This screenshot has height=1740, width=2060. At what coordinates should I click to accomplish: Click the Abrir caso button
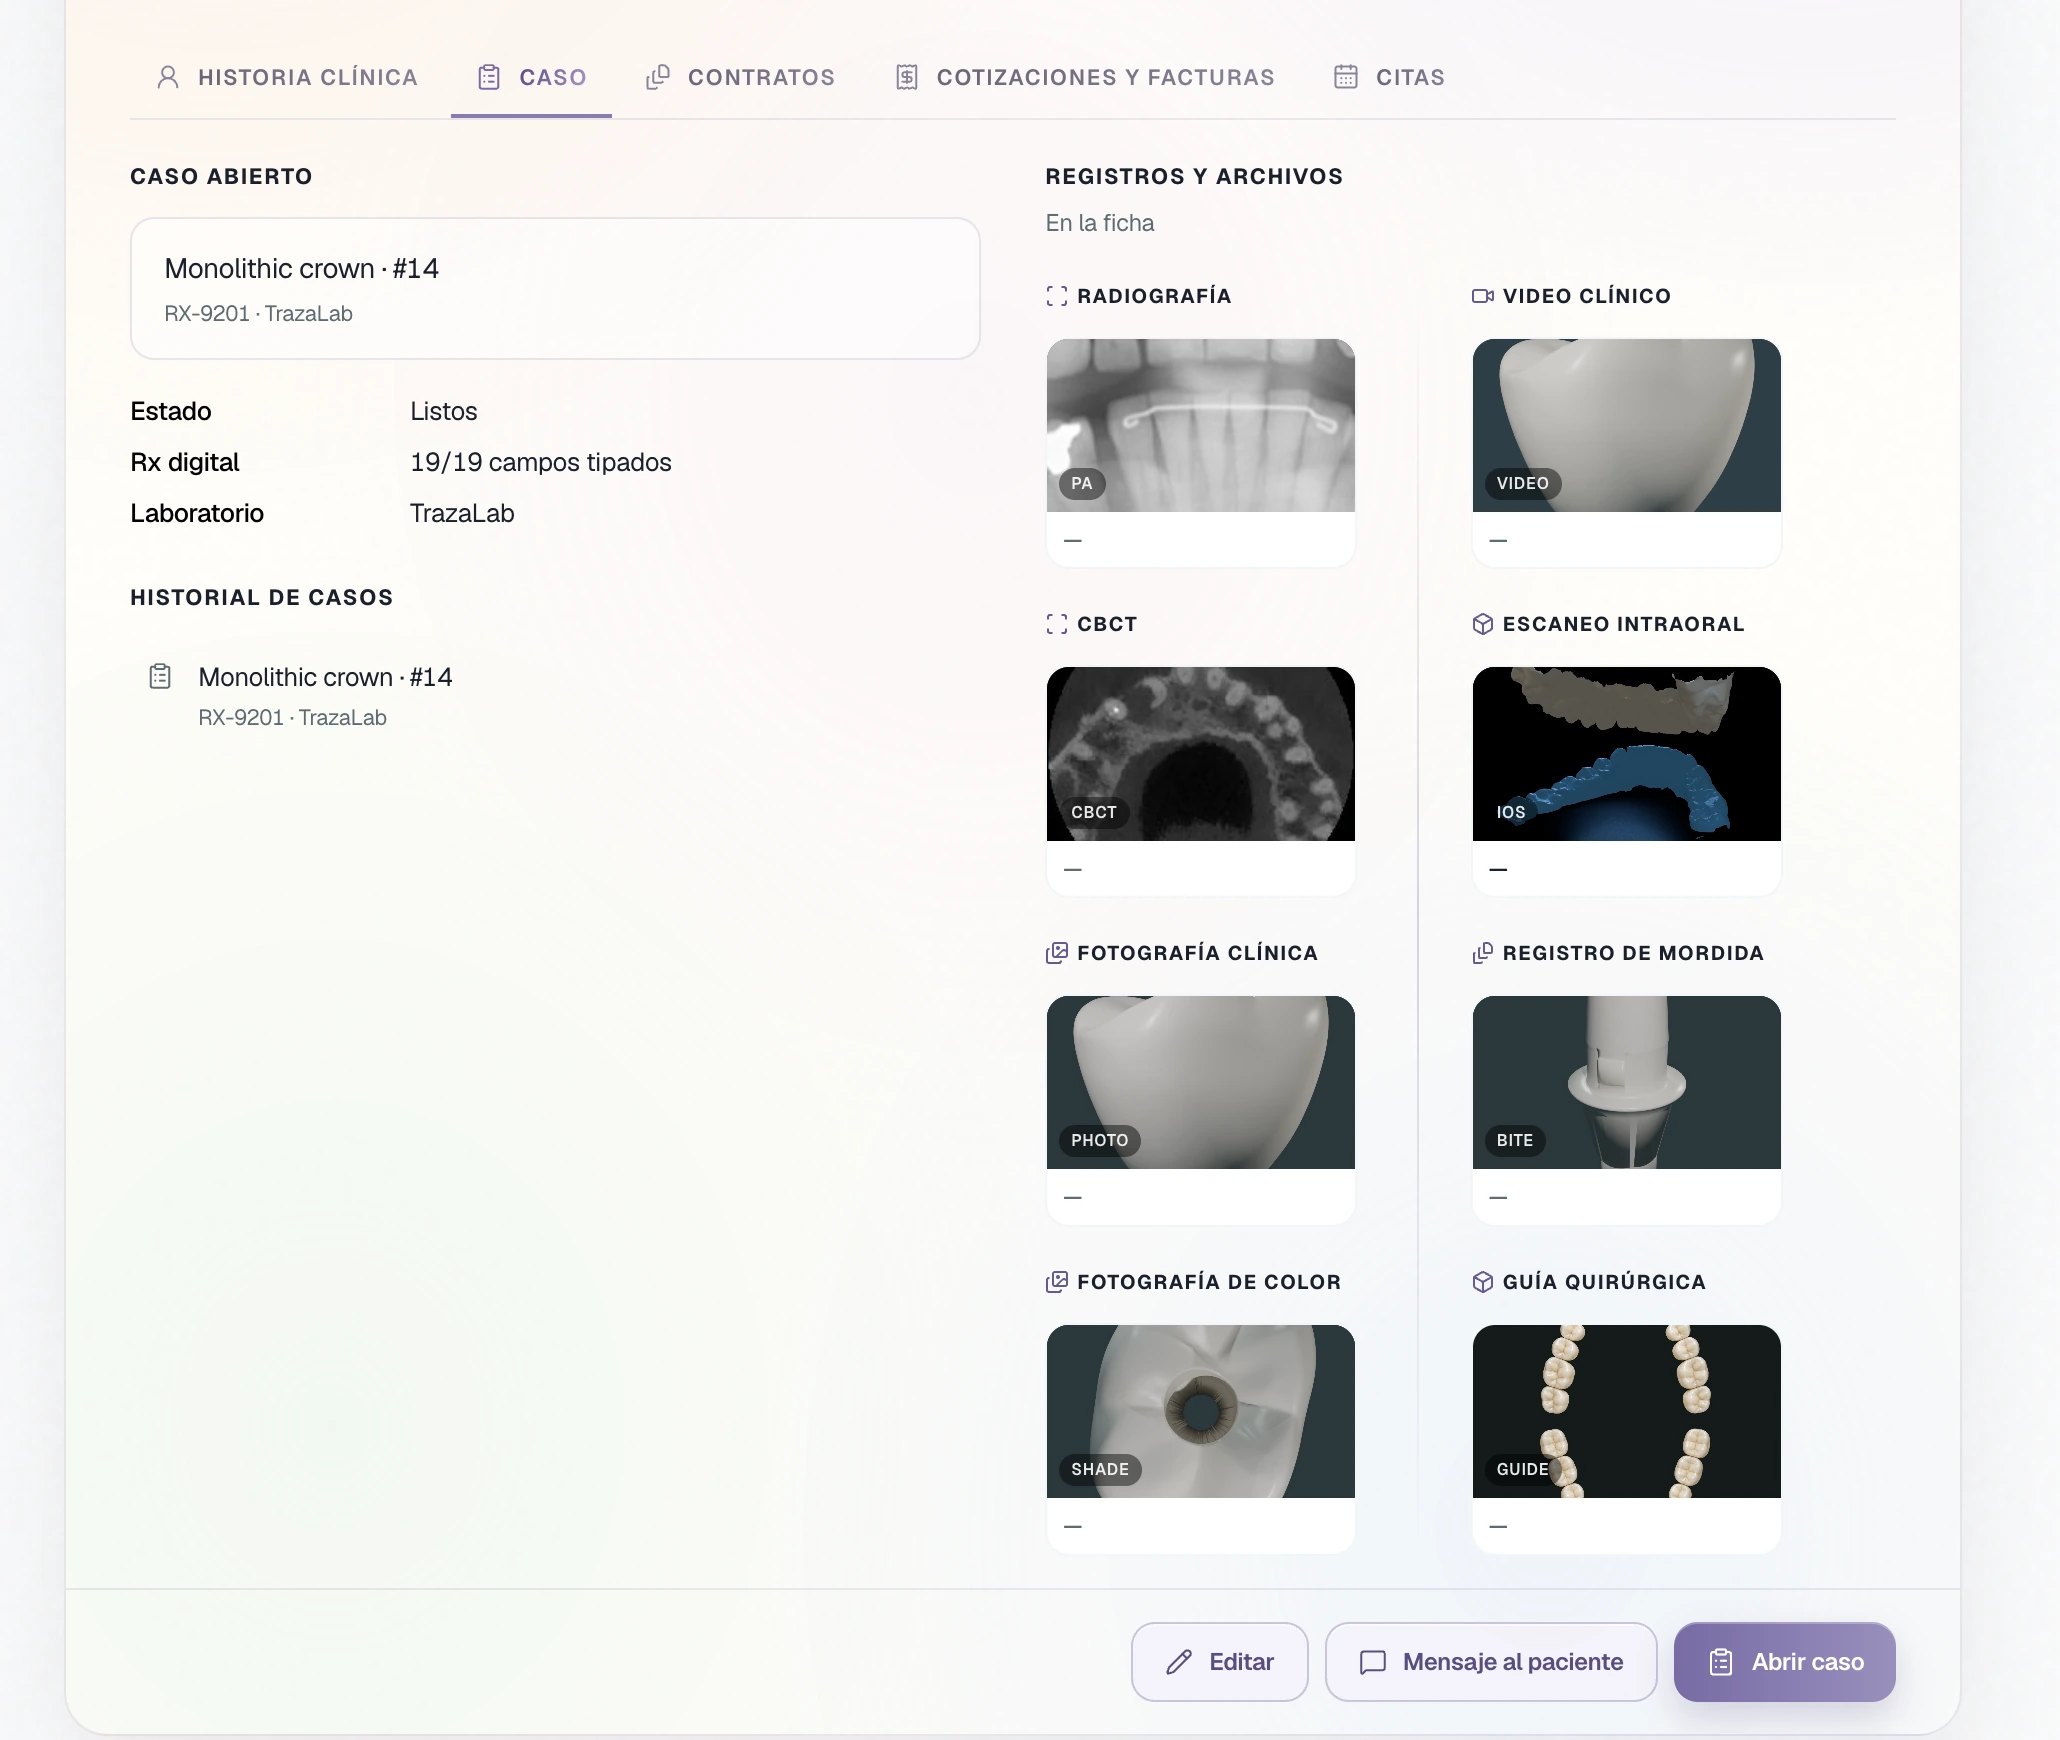point(1785,1662)
